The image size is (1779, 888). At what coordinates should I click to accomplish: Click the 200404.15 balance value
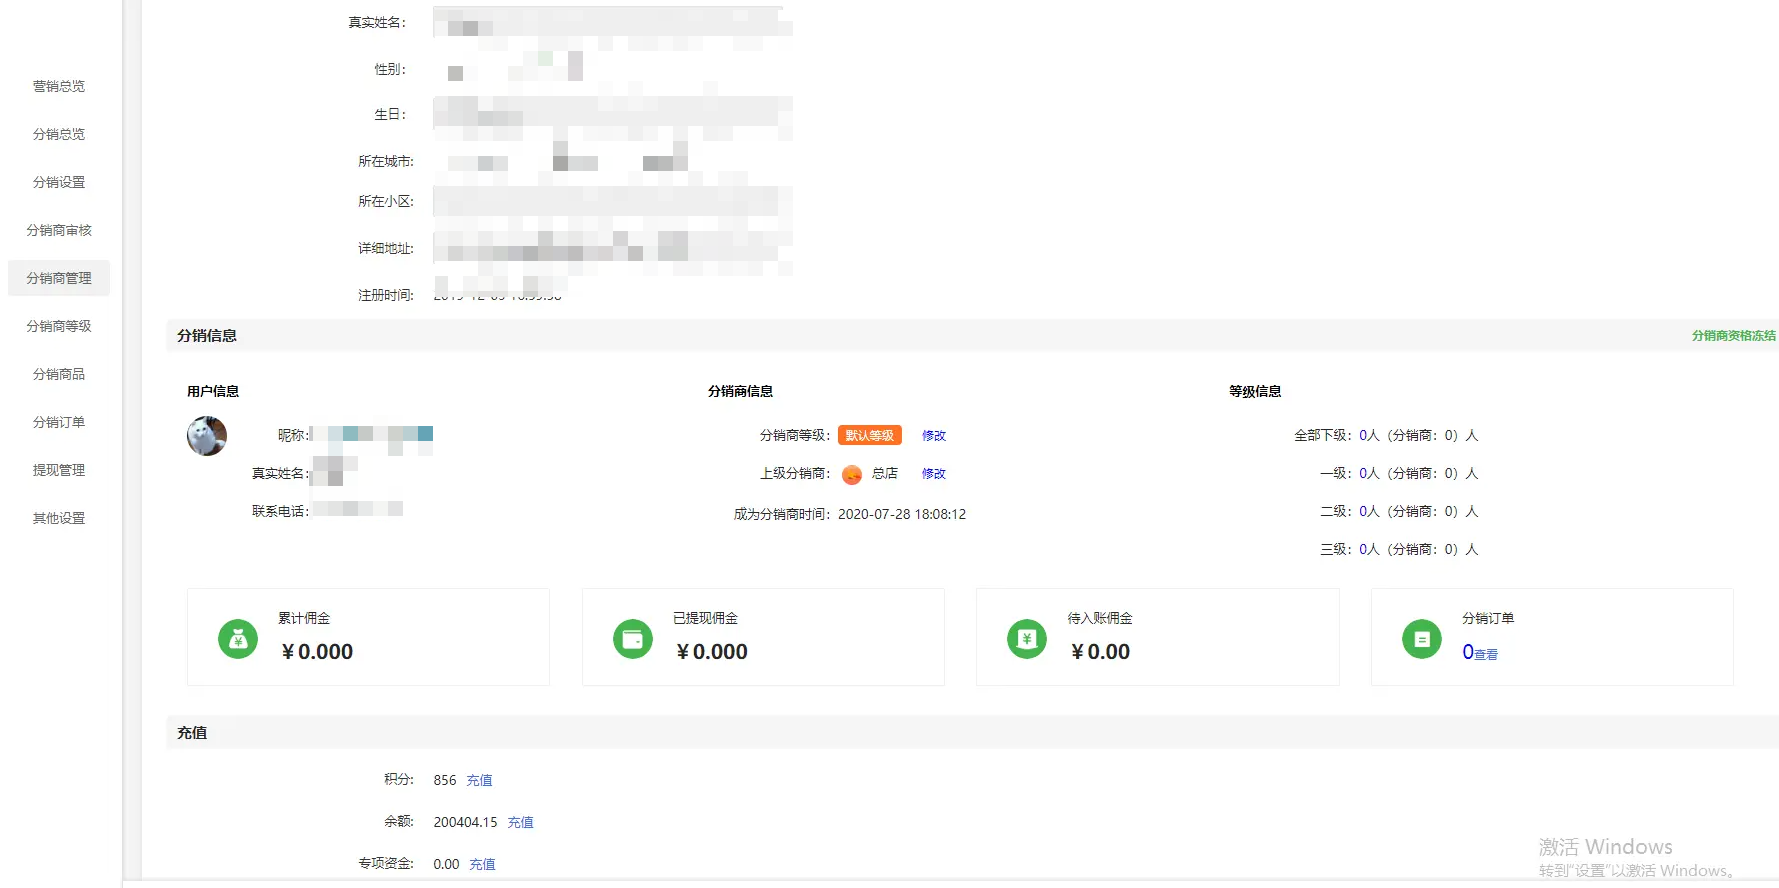465,822
